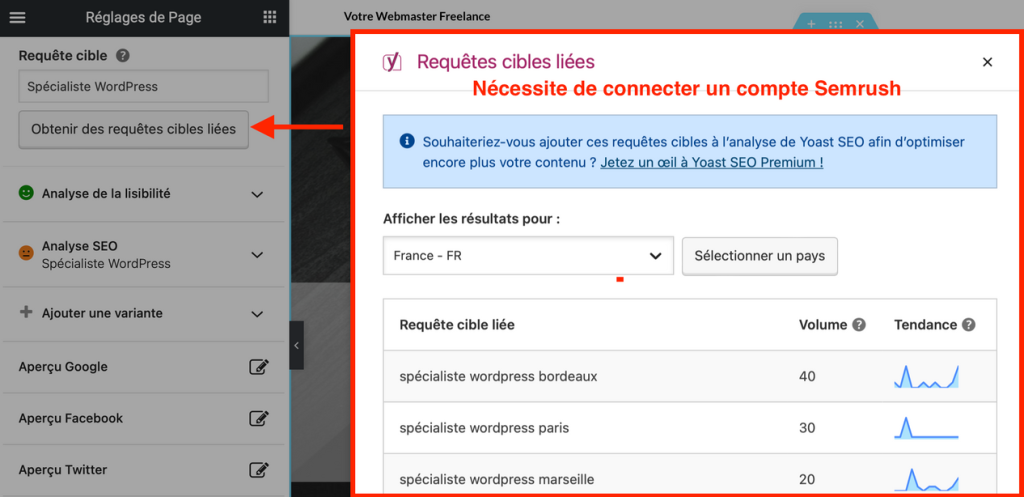Open the France - FR country dropdown

coord(528,256)
